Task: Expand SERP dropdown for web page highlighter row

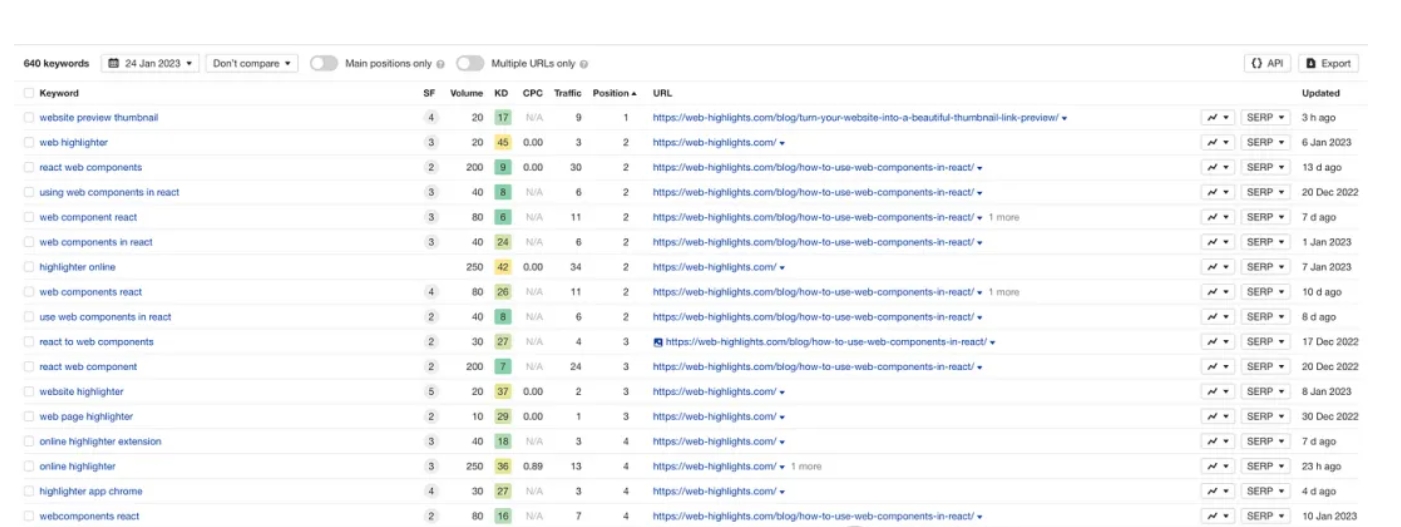Action: (1265, 417)
